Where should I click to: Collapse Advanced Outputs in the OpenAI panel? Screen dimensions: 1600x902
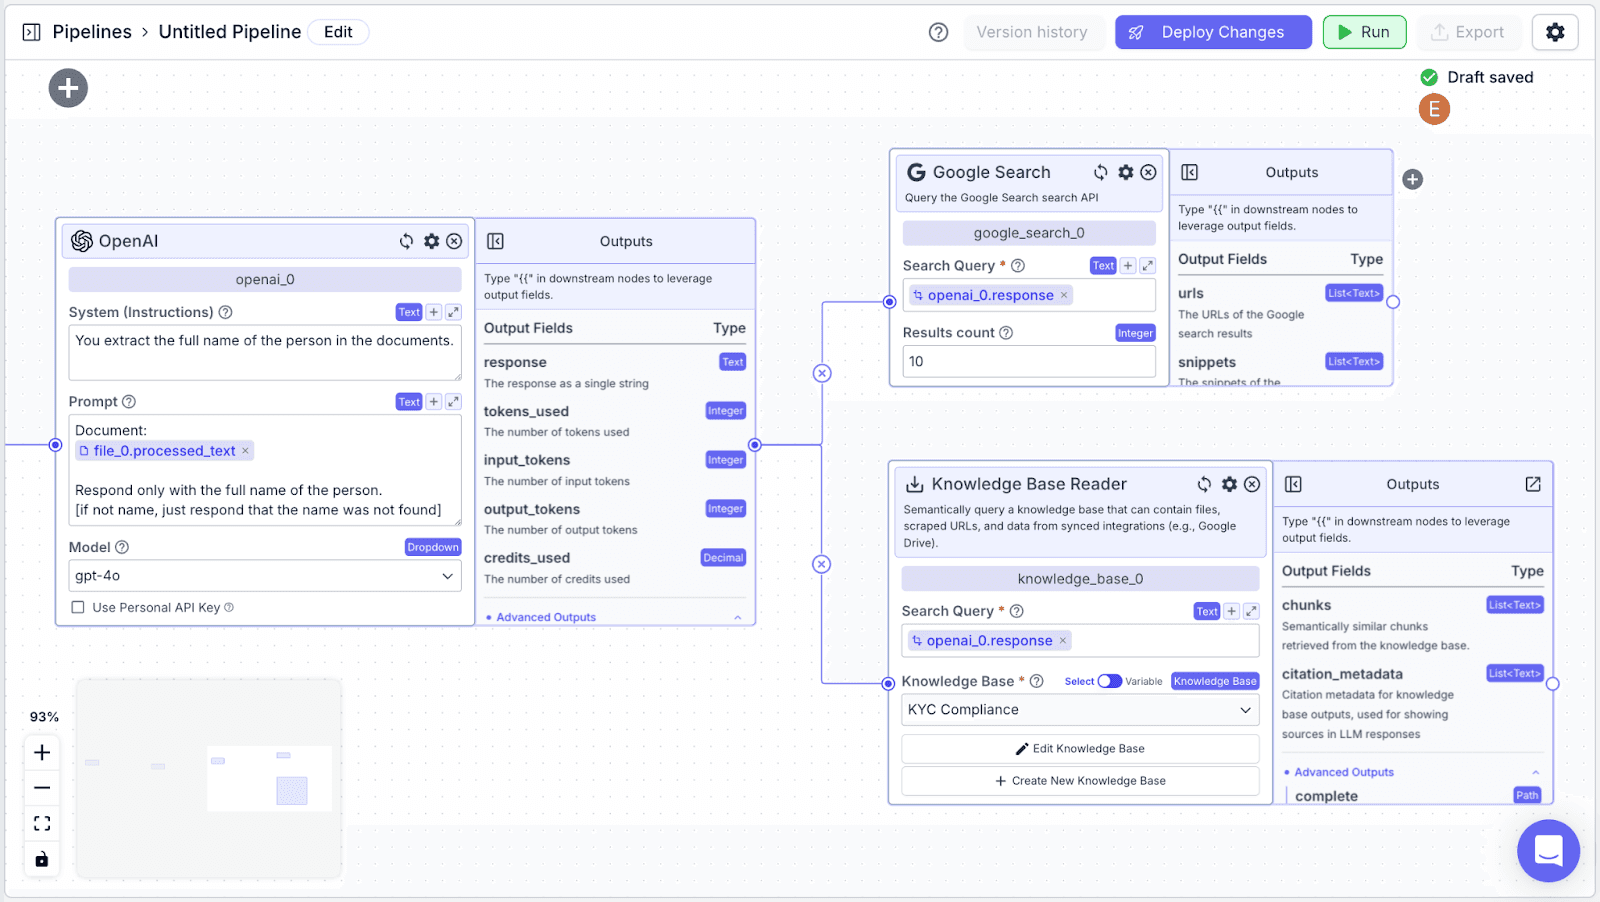coord(738,617)
